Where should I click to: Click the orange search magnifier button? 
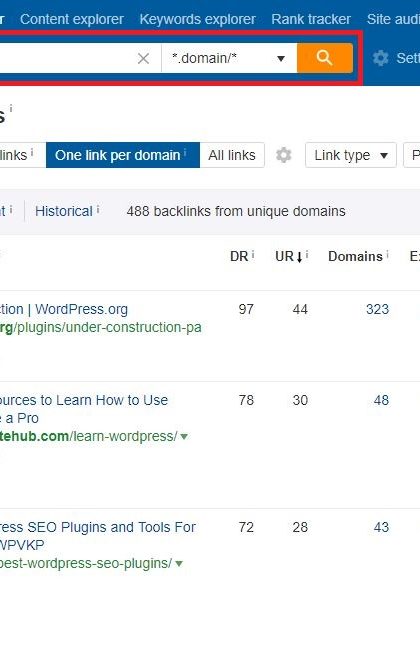pos(325,58)
